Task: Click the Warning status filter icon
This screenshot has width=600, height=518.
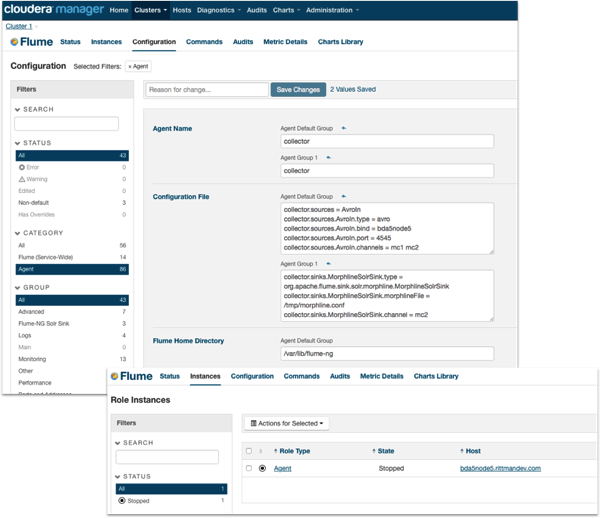Action: coord(22,179)
